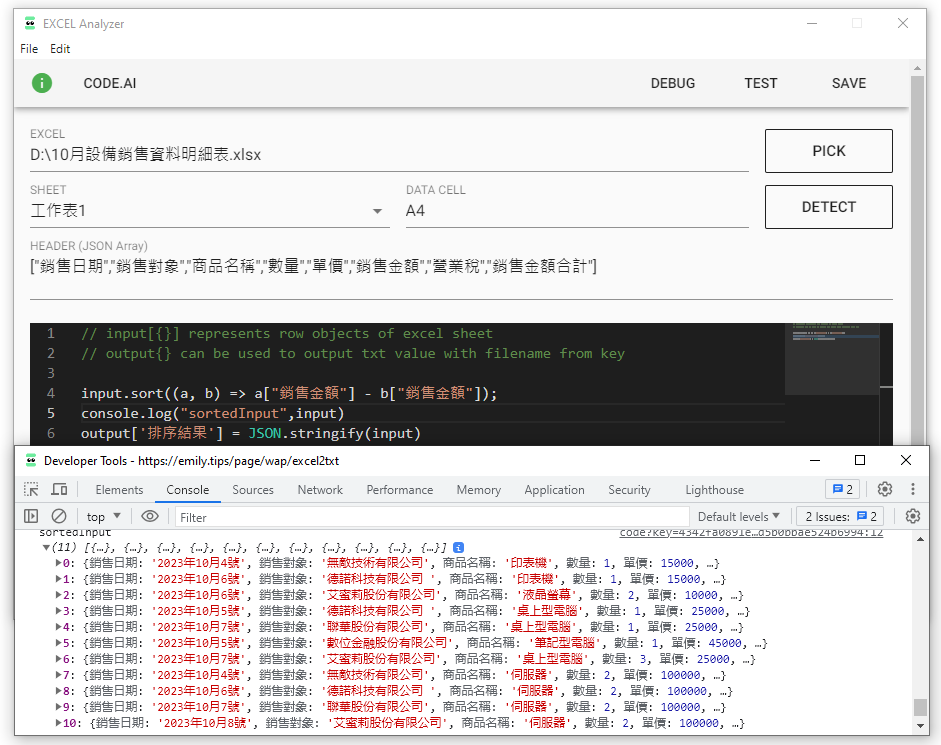
Task: Click the blue info badge after array preview
Action: [x=458, y=547]
